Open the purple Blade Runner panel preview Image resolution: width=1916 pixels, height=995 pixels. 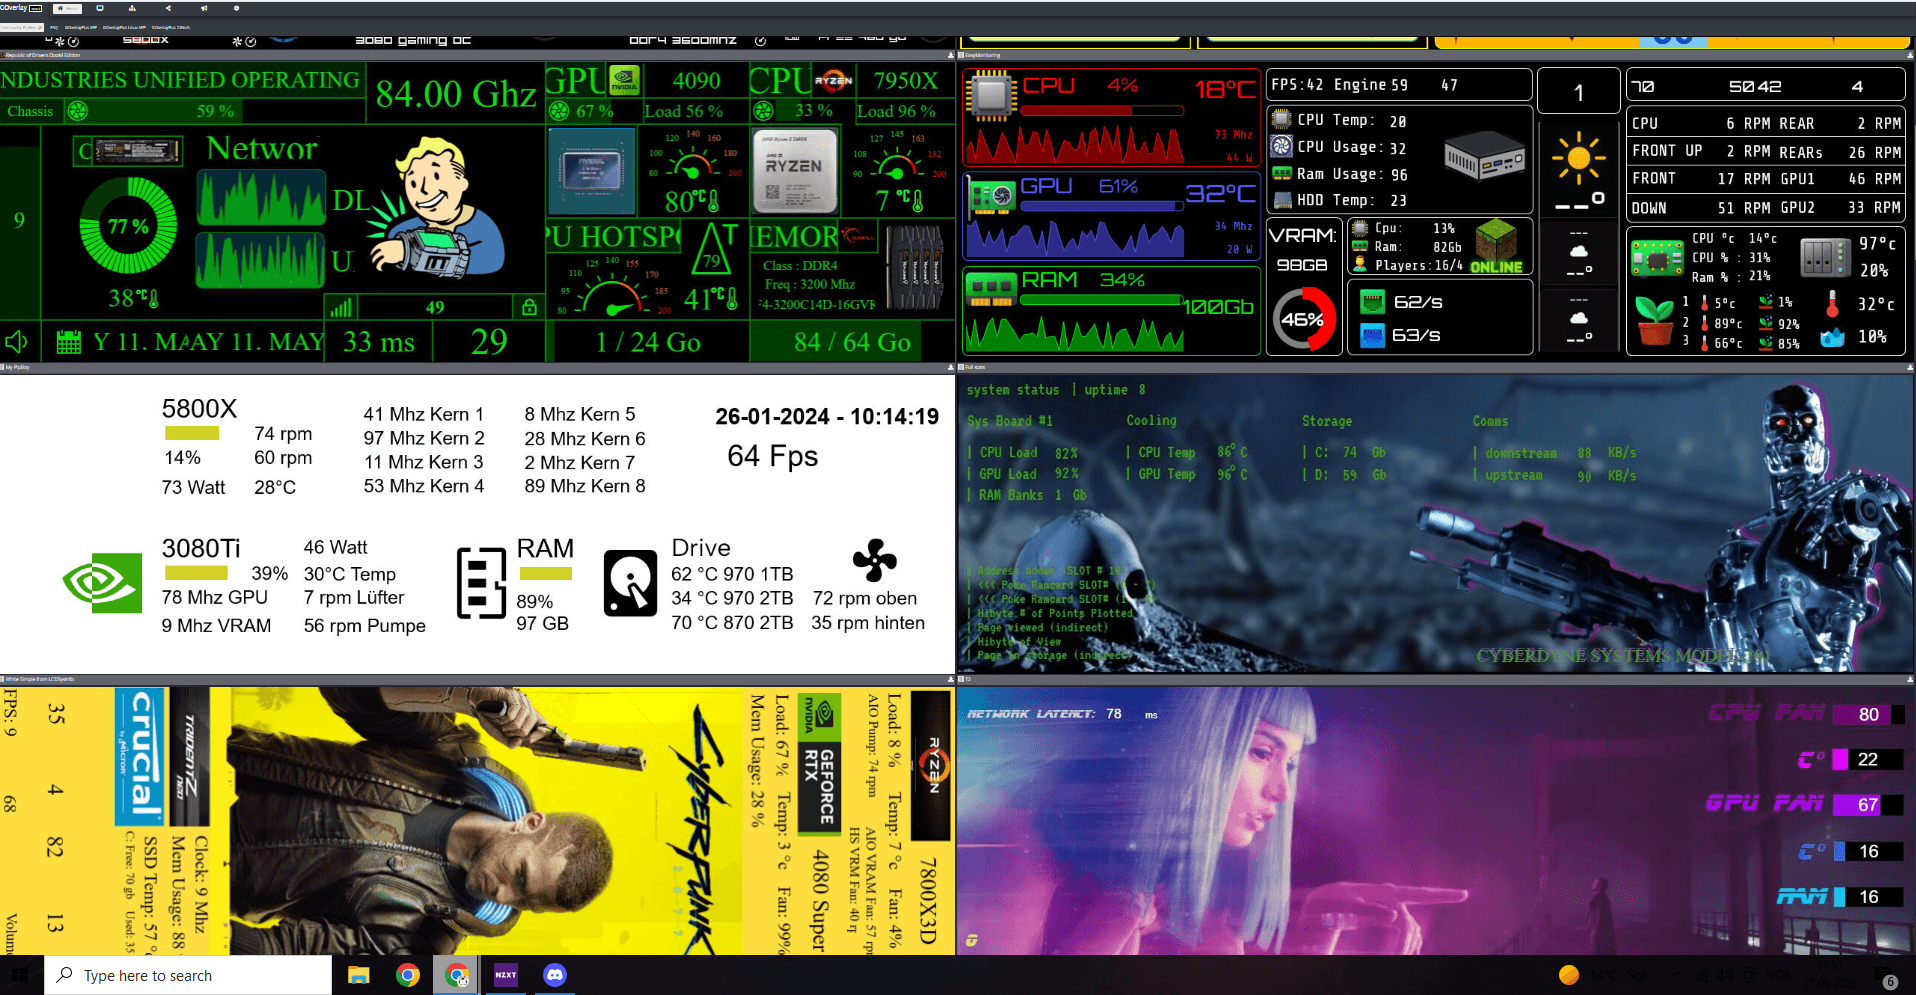click(x=1436, y=820)
